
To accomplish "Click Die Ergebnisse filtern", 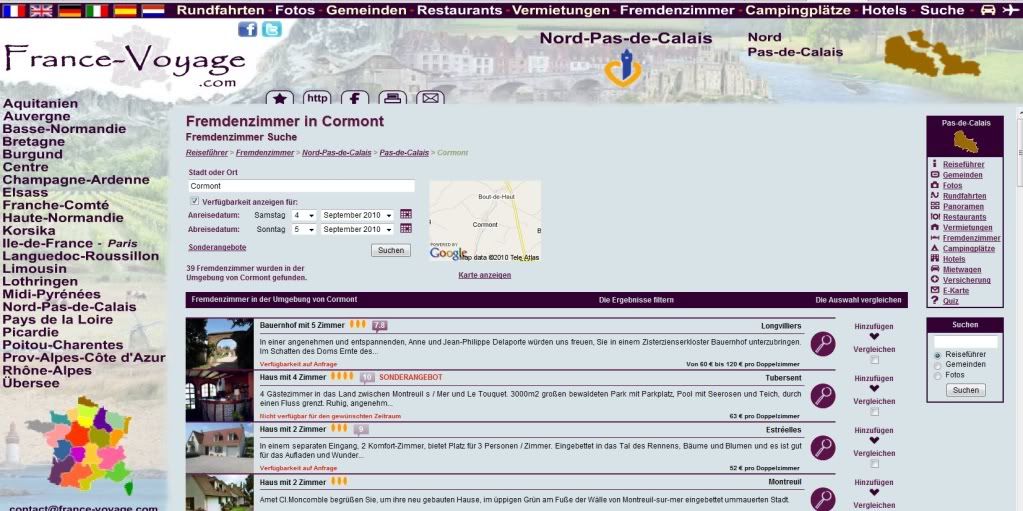I will 636,300.
